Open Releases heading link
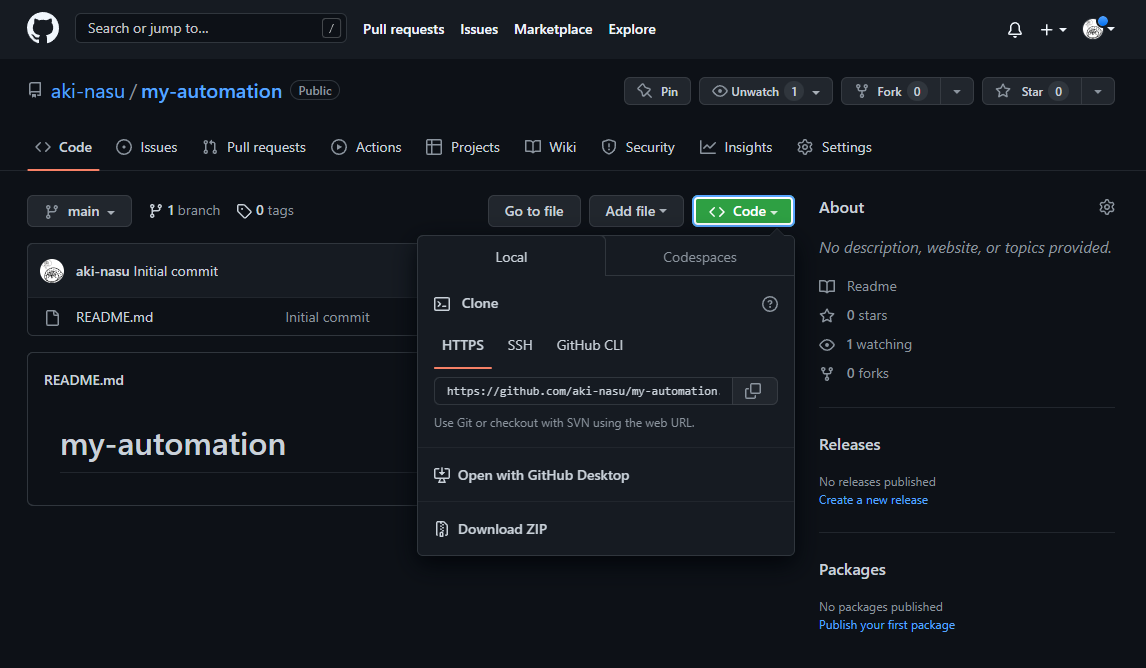The height and width of the screenshot is (668, 1146). [849, 444]
